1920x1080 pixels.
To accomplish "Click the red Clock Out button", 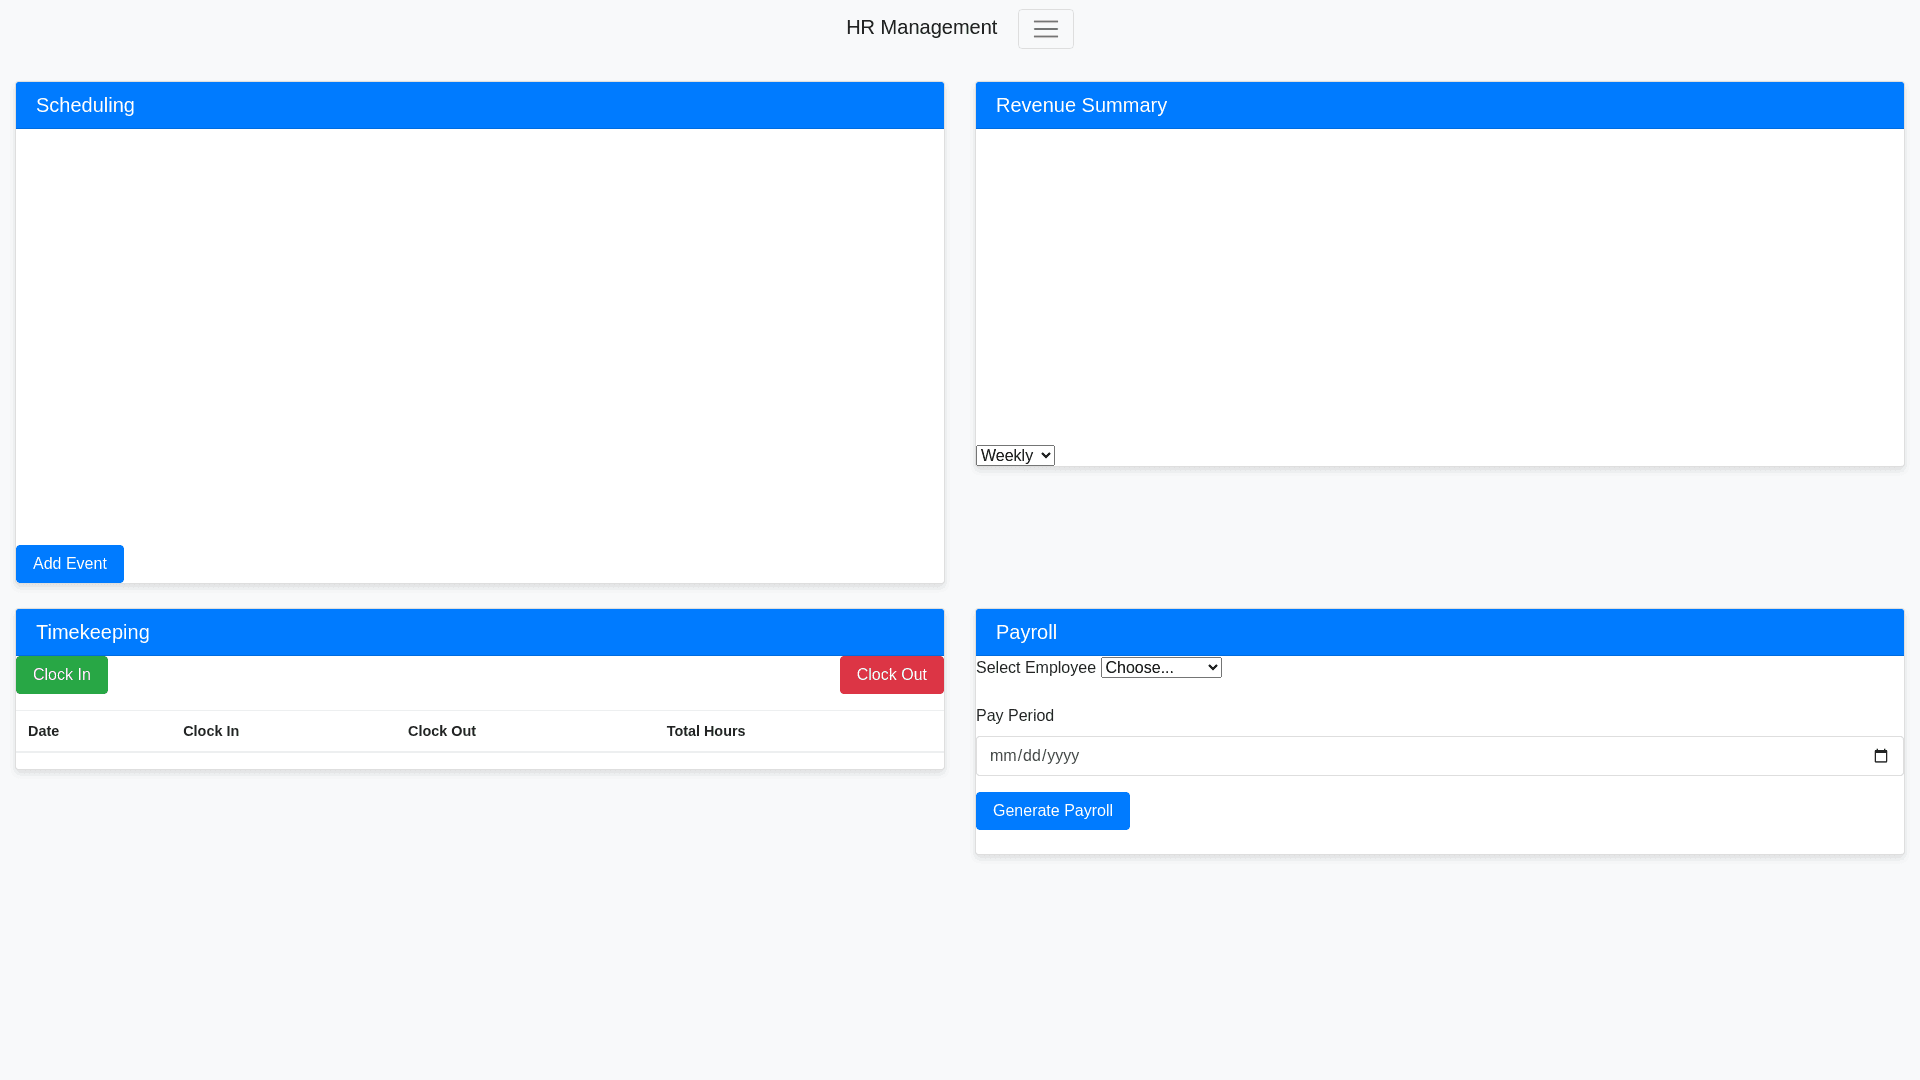I will tap(891, 674).
